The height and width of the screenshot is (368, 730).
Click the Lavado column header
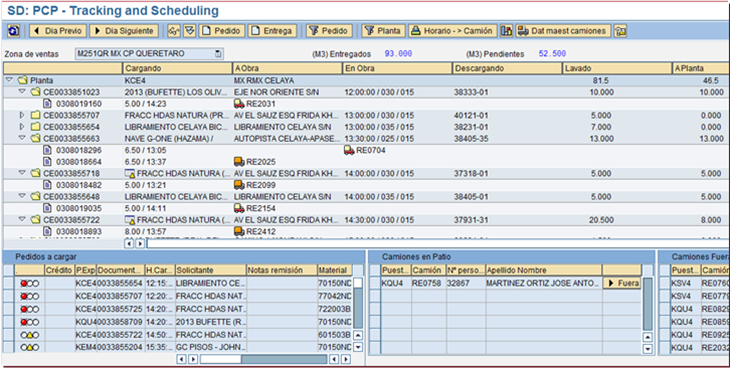[617, 68]
